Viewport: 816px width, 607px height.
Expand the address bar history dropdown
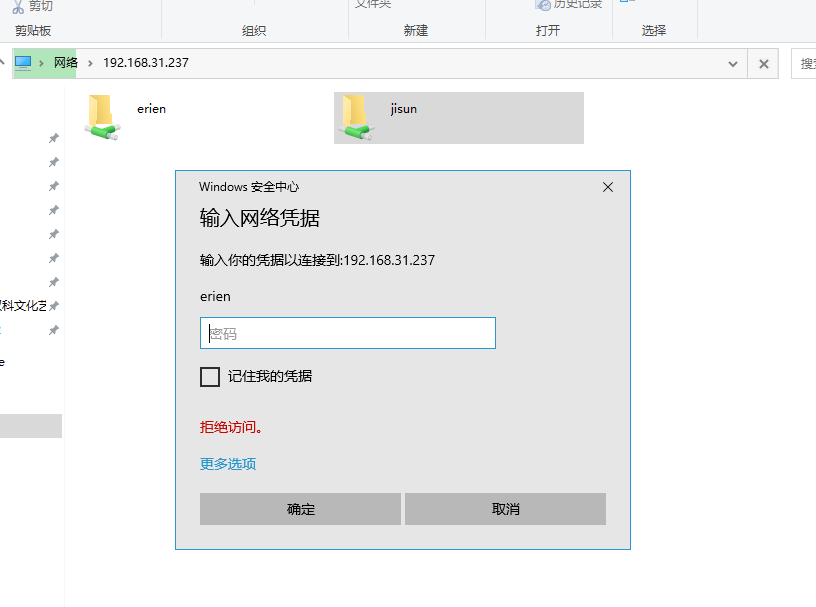click(x=733, y=64)
